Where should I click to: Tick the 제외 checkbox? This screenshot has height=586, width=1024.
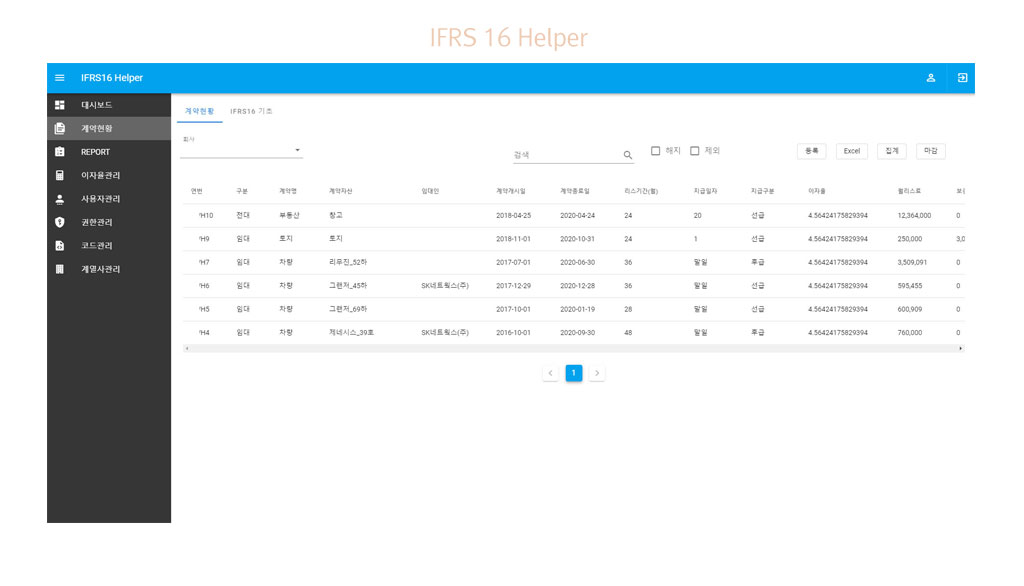695,151
